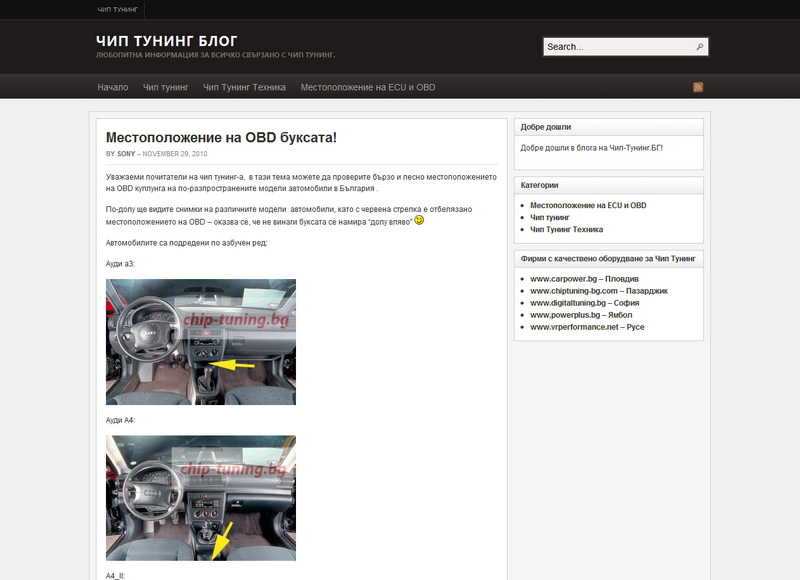
Task: Click the post date NOVEMBER 29, 2010
Action: click(175, 154)
